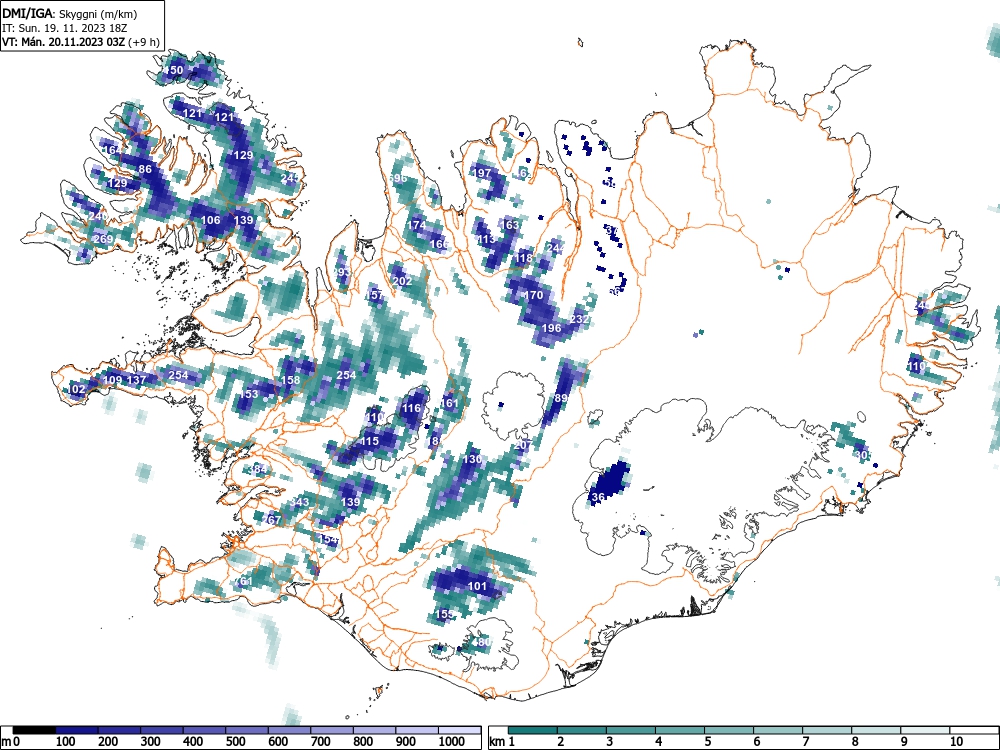Click the 130 visibility value
Image resolution: width=1000 pixels, height=750 pixels.
point(472,459)
